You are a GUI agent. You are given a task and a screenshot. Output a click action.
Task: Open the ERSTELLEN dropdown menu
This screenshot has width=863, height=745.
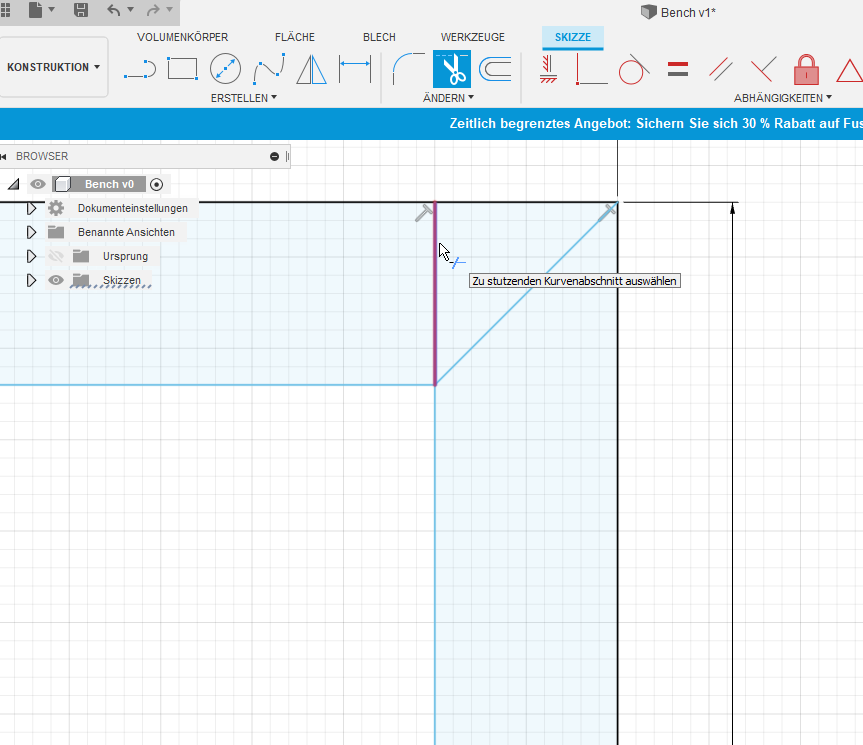243,98
